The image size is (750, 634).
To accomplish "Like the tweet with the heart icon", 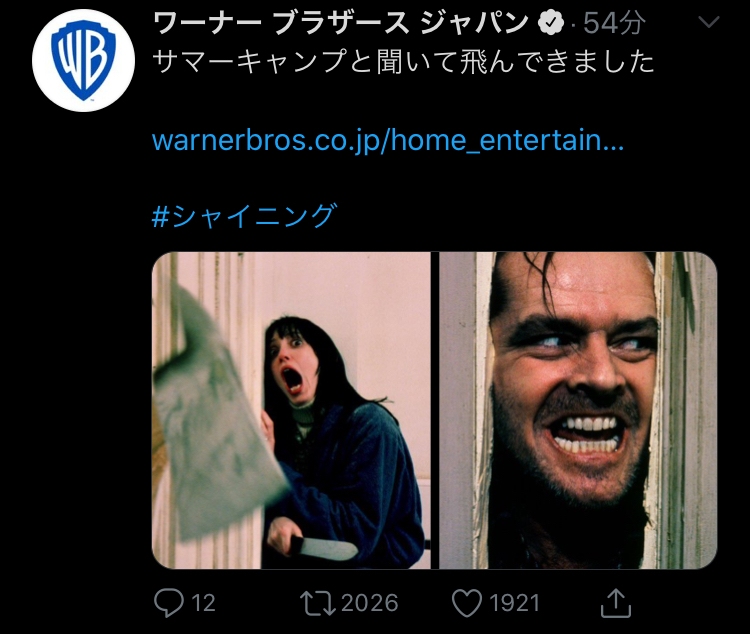I will point(467,603).
